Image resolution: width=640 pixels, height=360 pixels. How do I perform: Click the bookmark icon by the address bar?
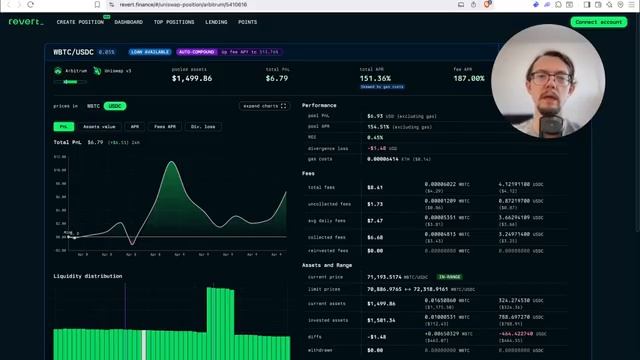coord(97,4)
